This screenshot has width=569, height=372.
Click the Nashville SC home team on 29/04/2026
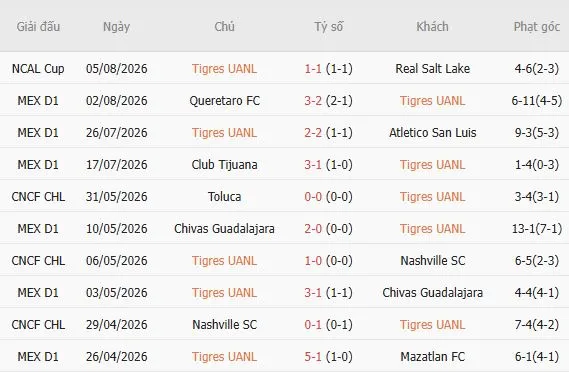click(225, 324)
